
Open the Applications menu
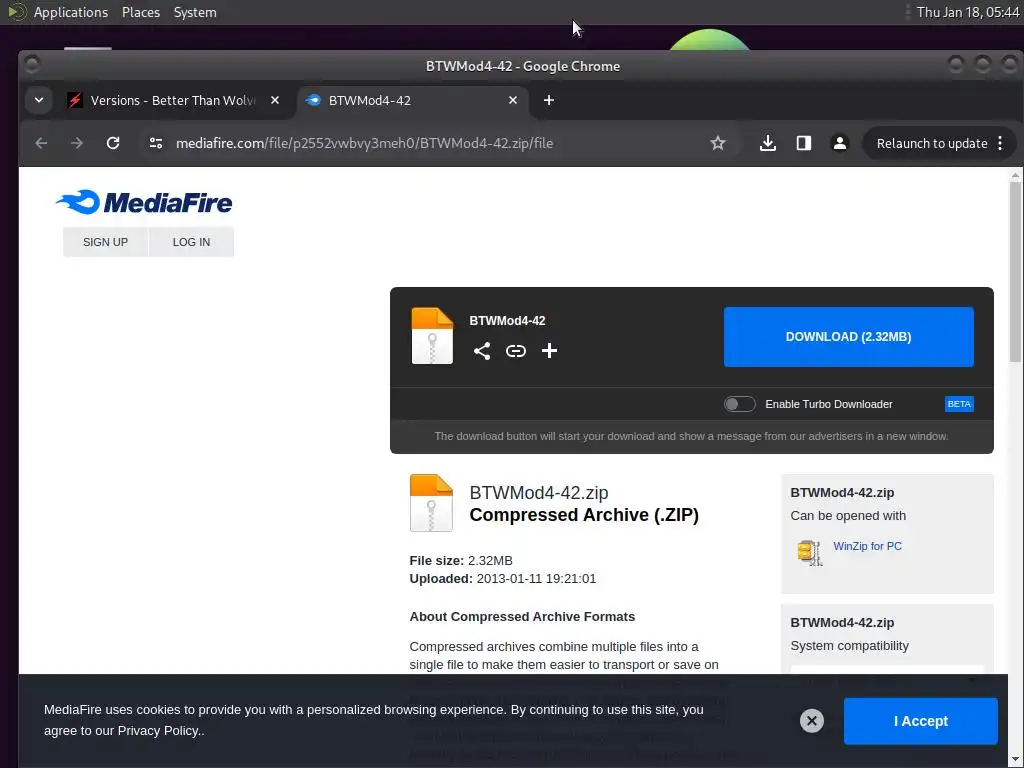coord(71,12)
